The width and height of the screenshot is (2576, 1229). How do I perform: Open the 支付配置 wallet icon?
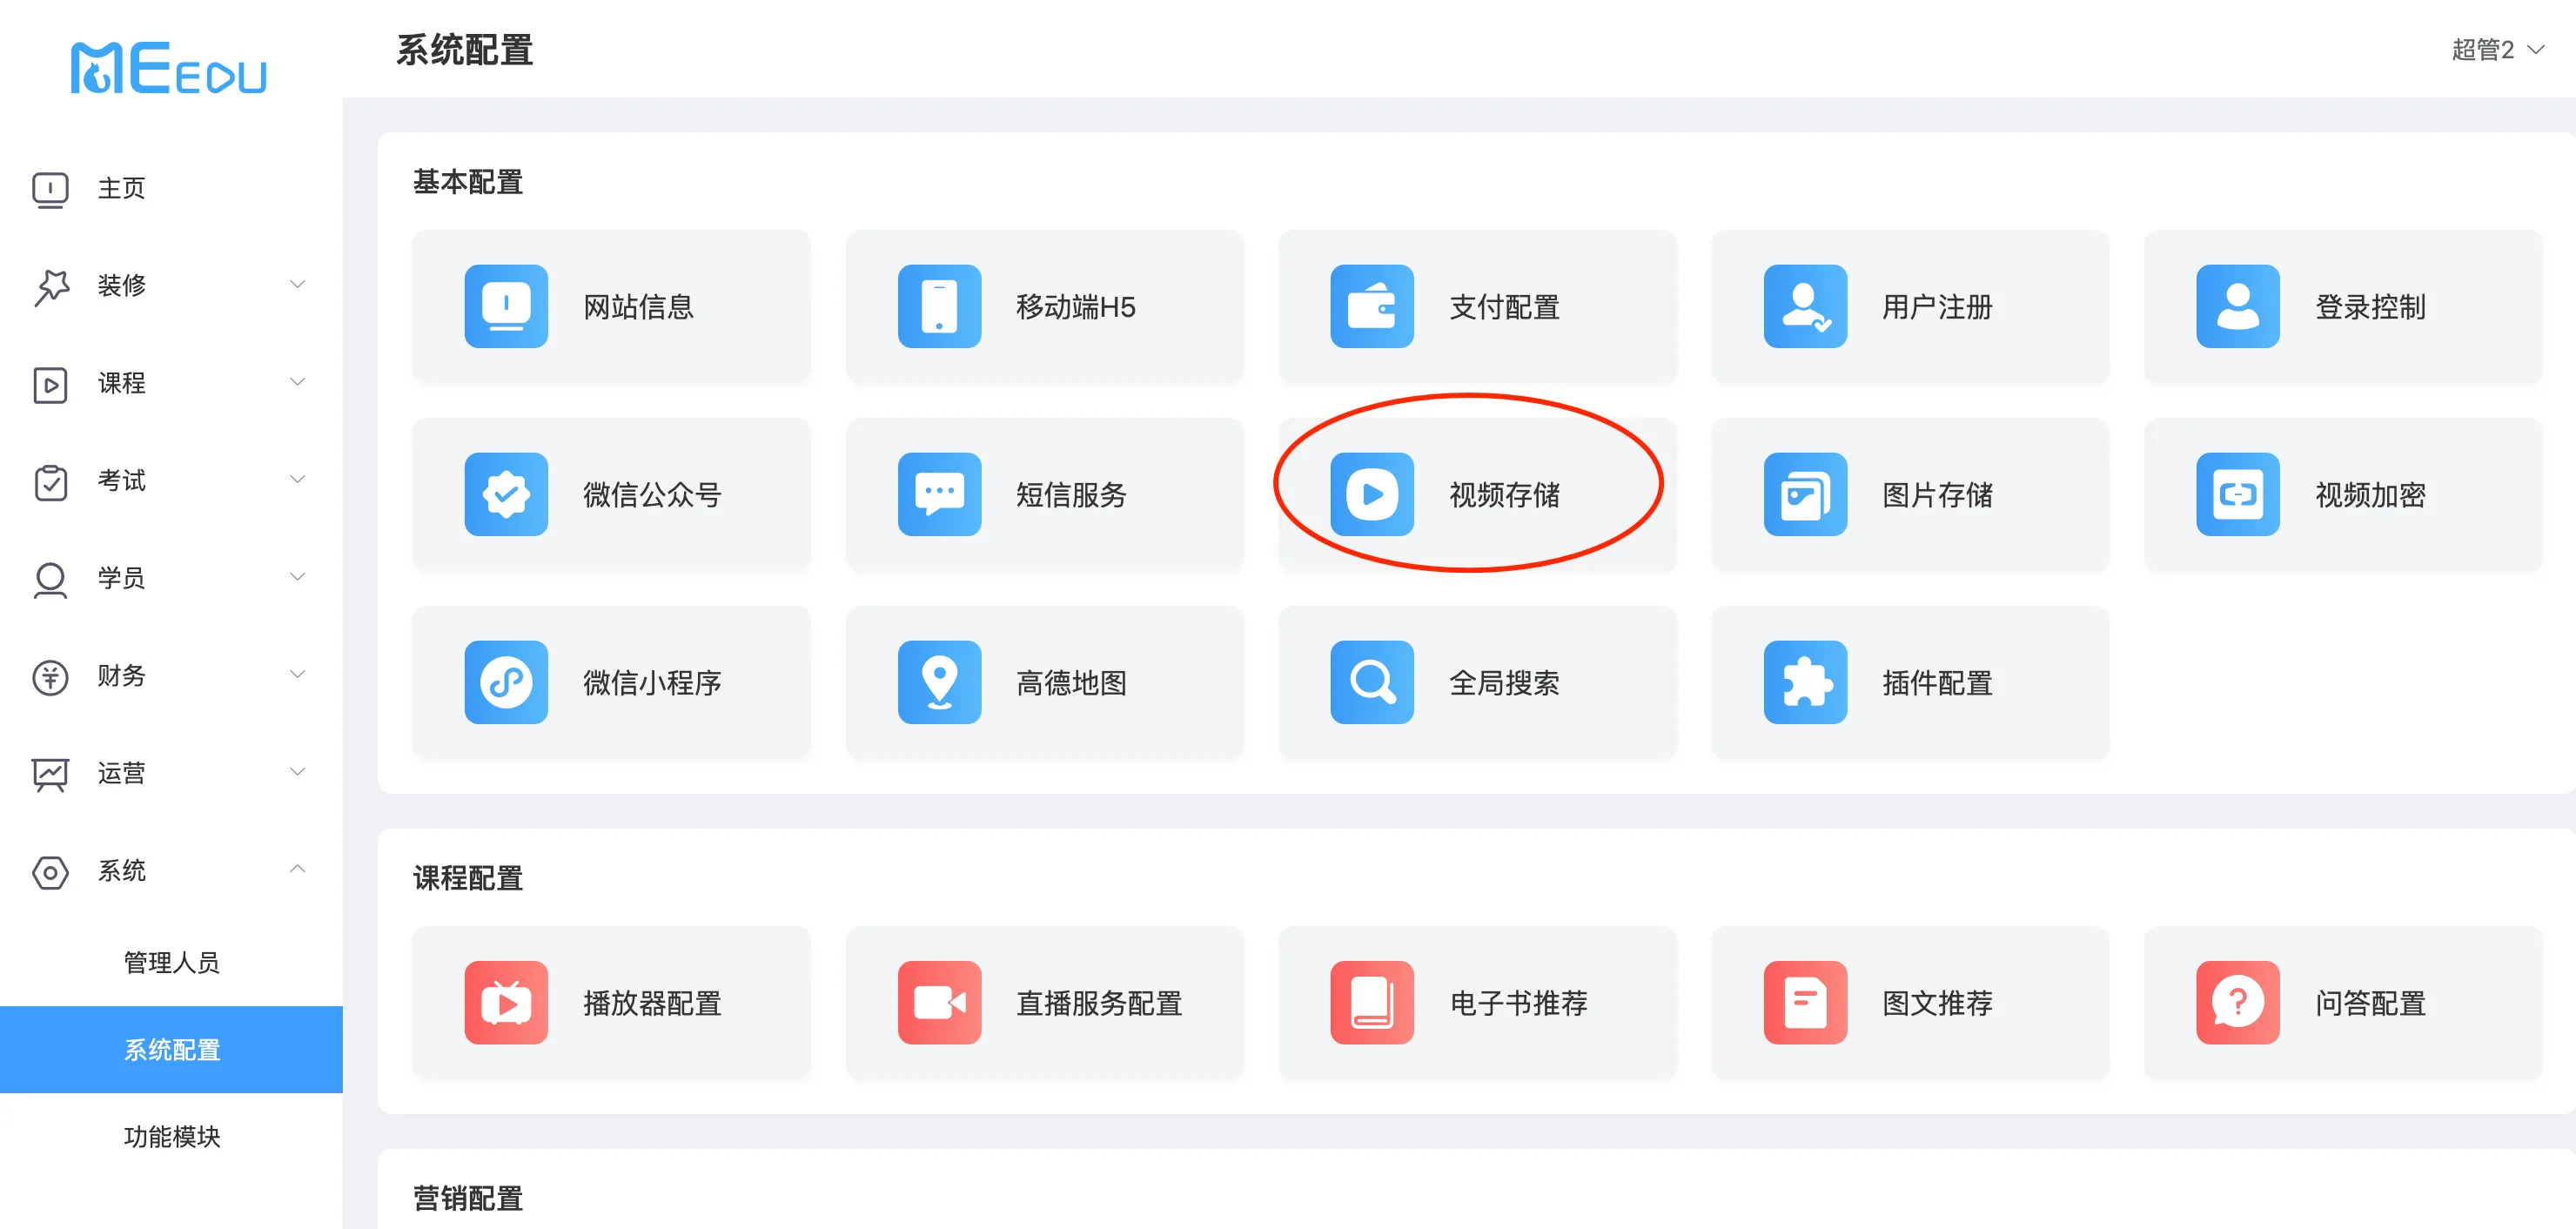click(1372, 306)
